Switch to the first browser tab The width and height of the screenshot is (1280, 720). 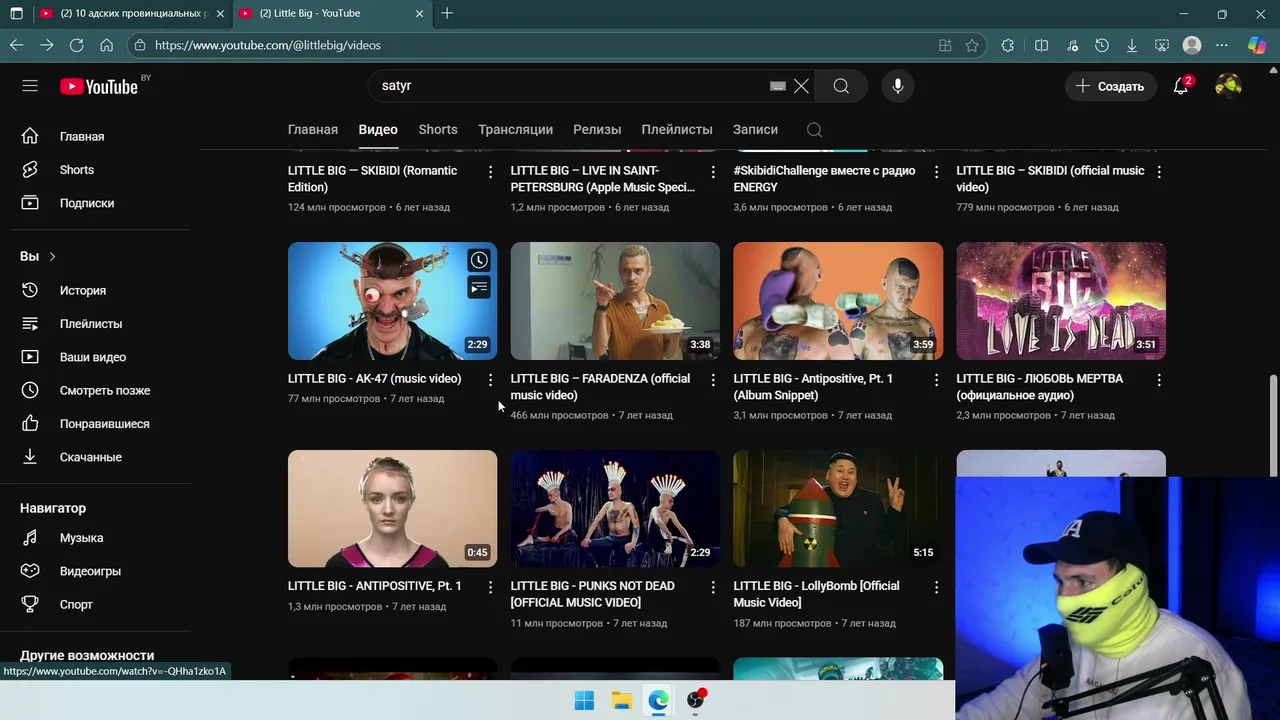pyautogui.click(x=131, y=14)
